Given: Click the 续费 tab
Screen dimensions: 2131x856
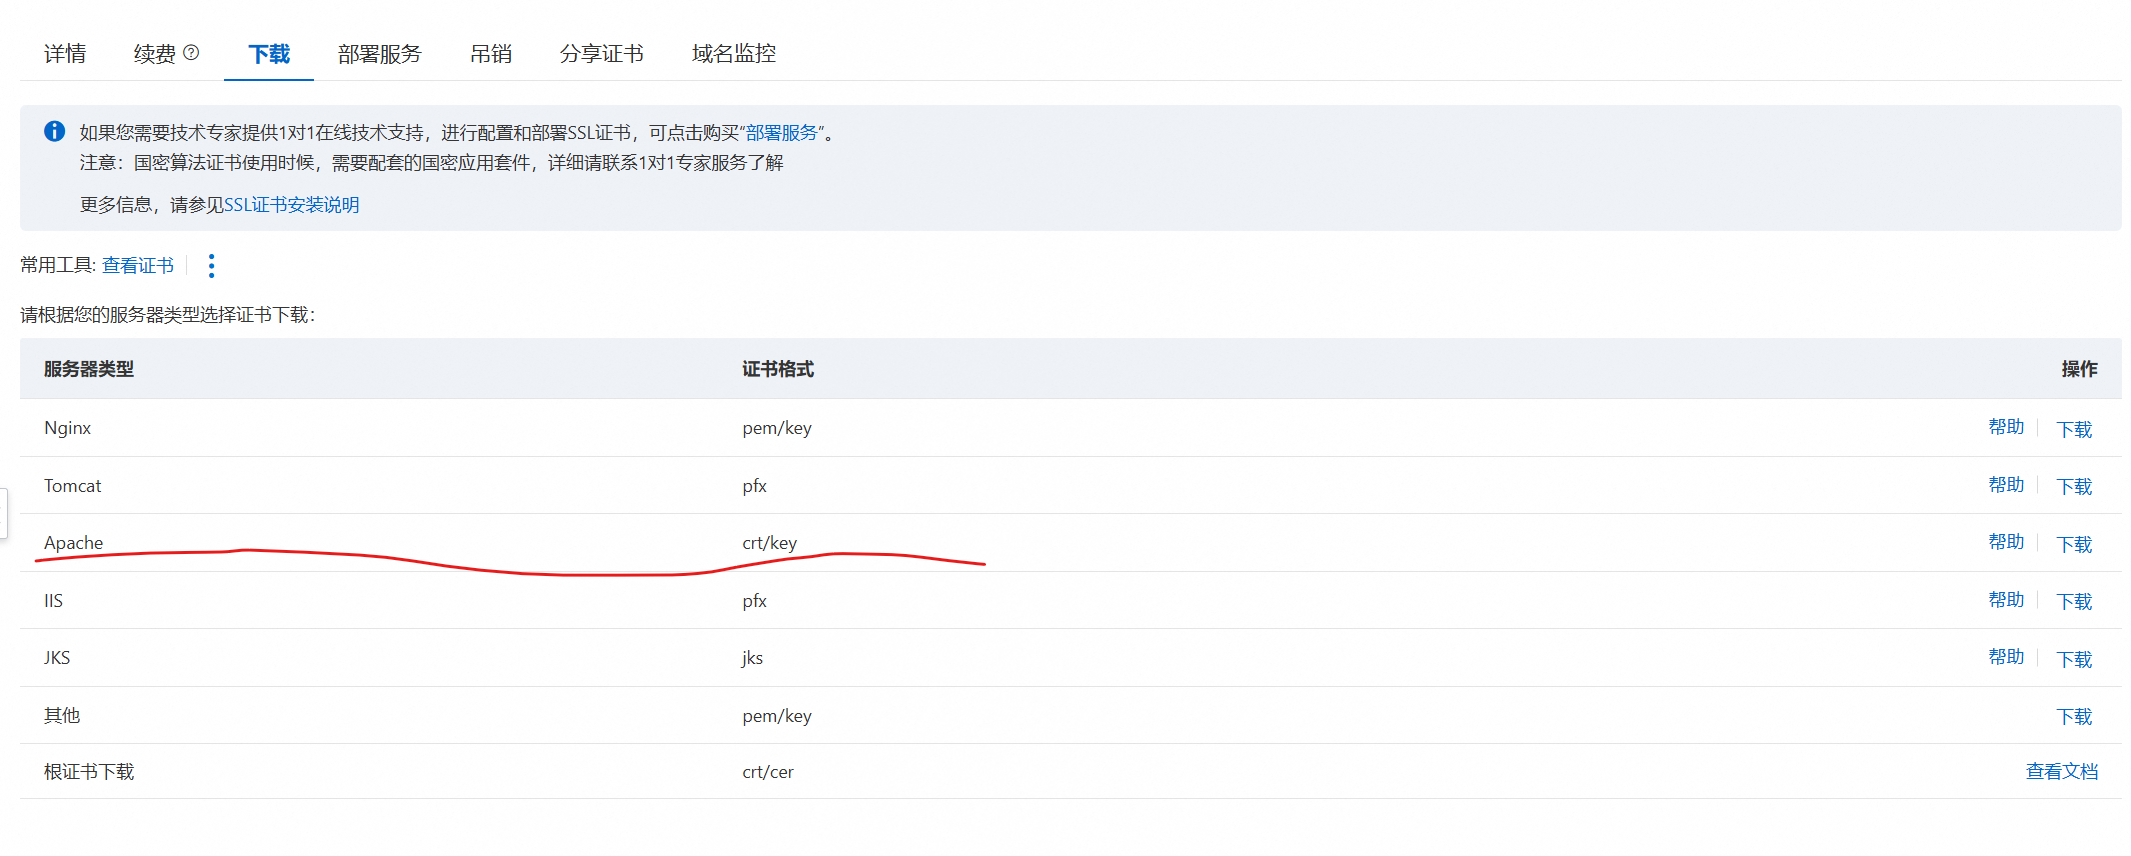Looking at the screenshot, I should 155,54.
